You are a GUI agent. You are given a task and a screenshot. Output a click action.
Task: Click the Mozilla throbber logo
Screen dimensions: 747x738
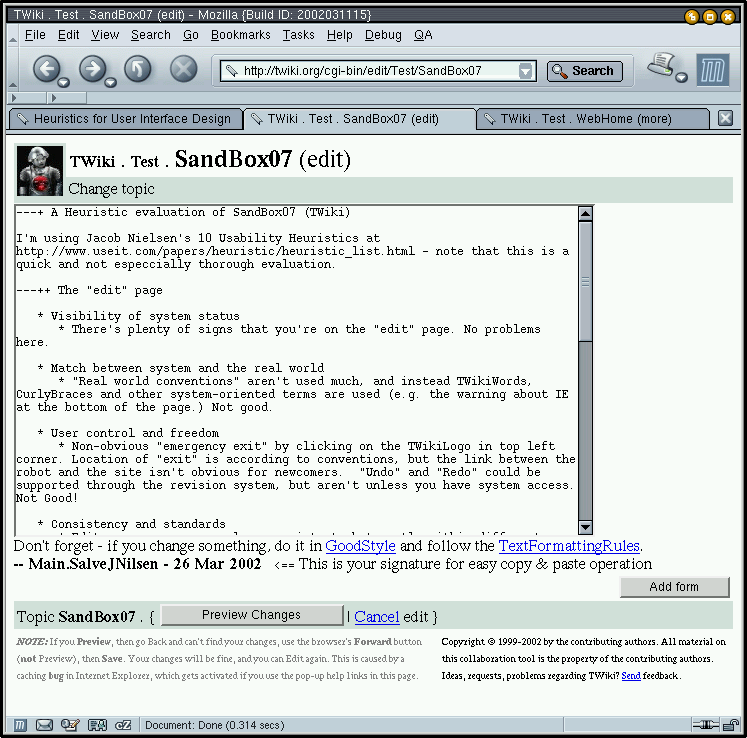pyautogui.click(x=713, y=70)
